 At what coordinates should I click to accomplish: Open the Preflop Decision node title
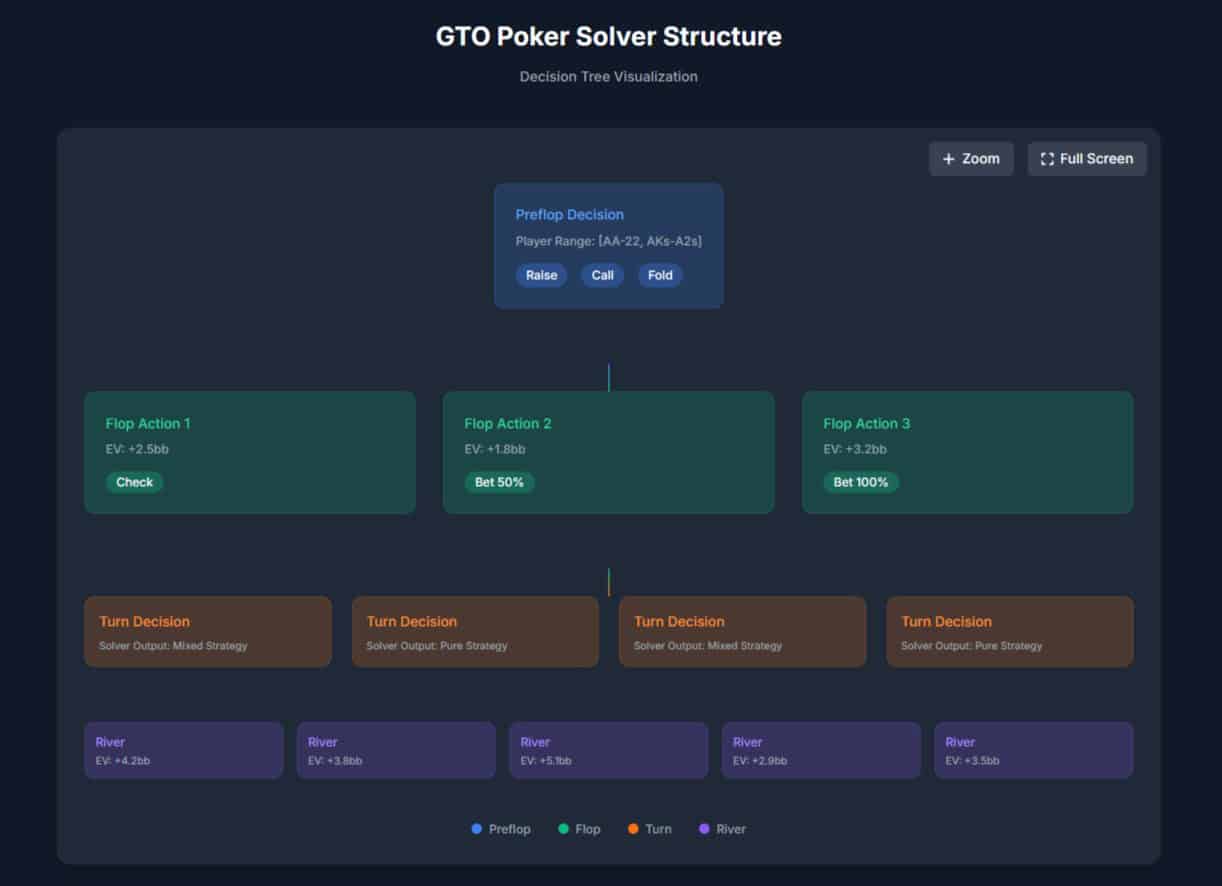(x=569, y=214)
